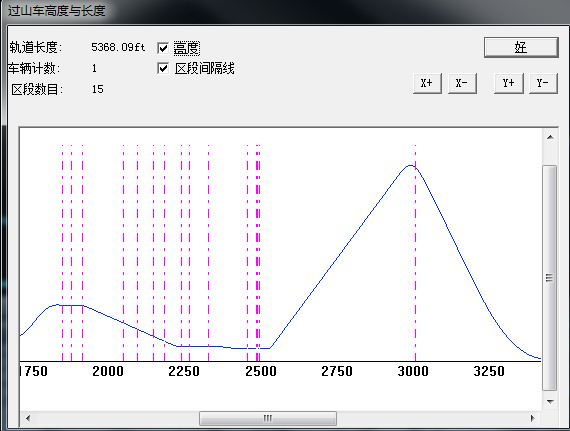Click the vertical scrollbar thumb
The width and height of the screenshot is (570, 431).
click(550, 278)
